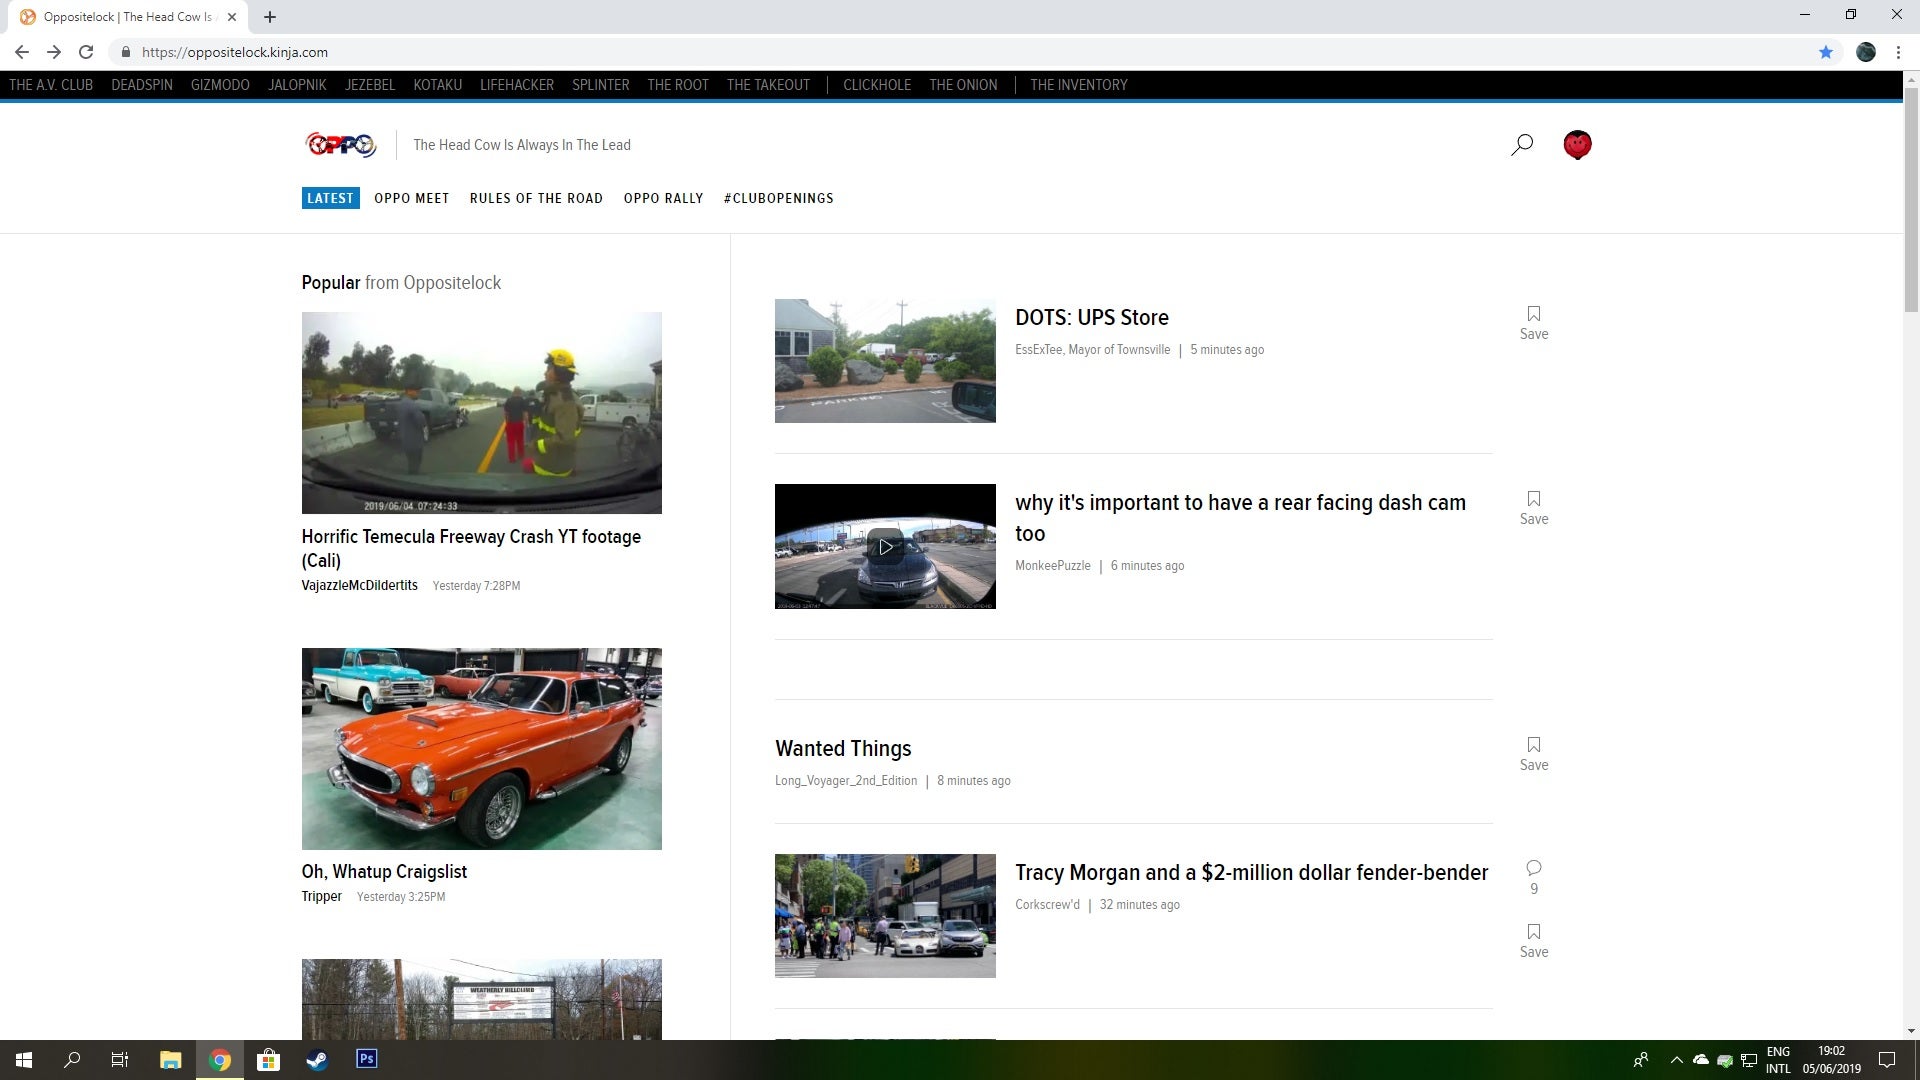Open RULES OF THE ROAD section

coord(536,198)
